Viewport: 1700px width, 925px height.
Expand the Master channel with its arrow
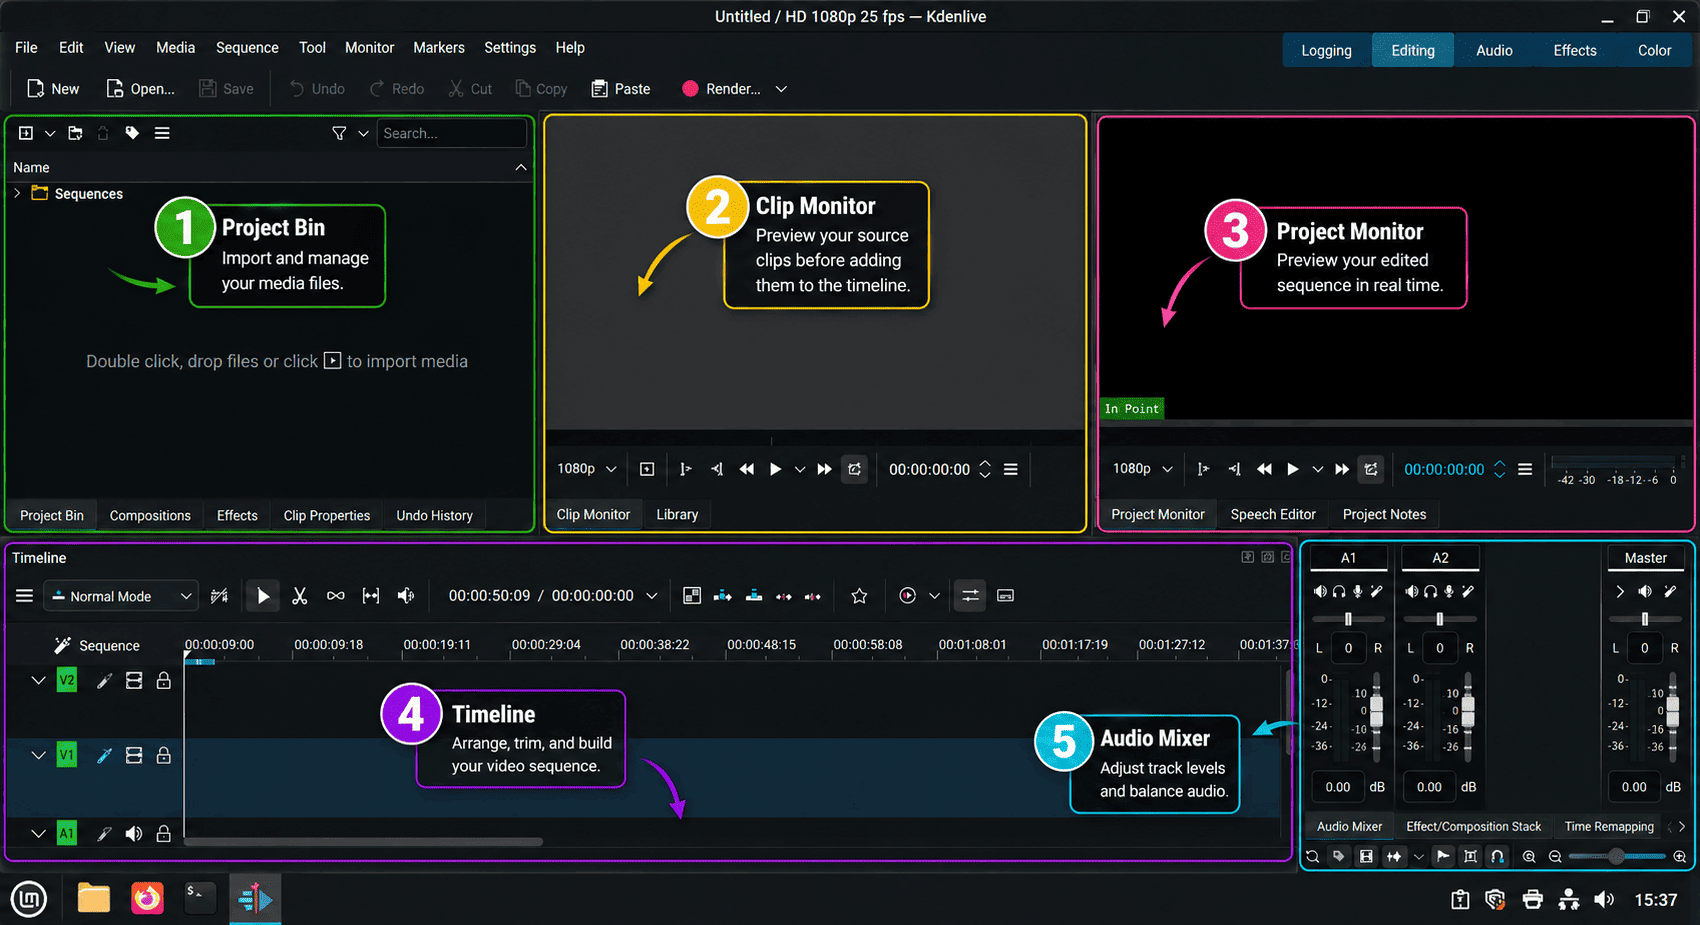[x=1620, y=591]
